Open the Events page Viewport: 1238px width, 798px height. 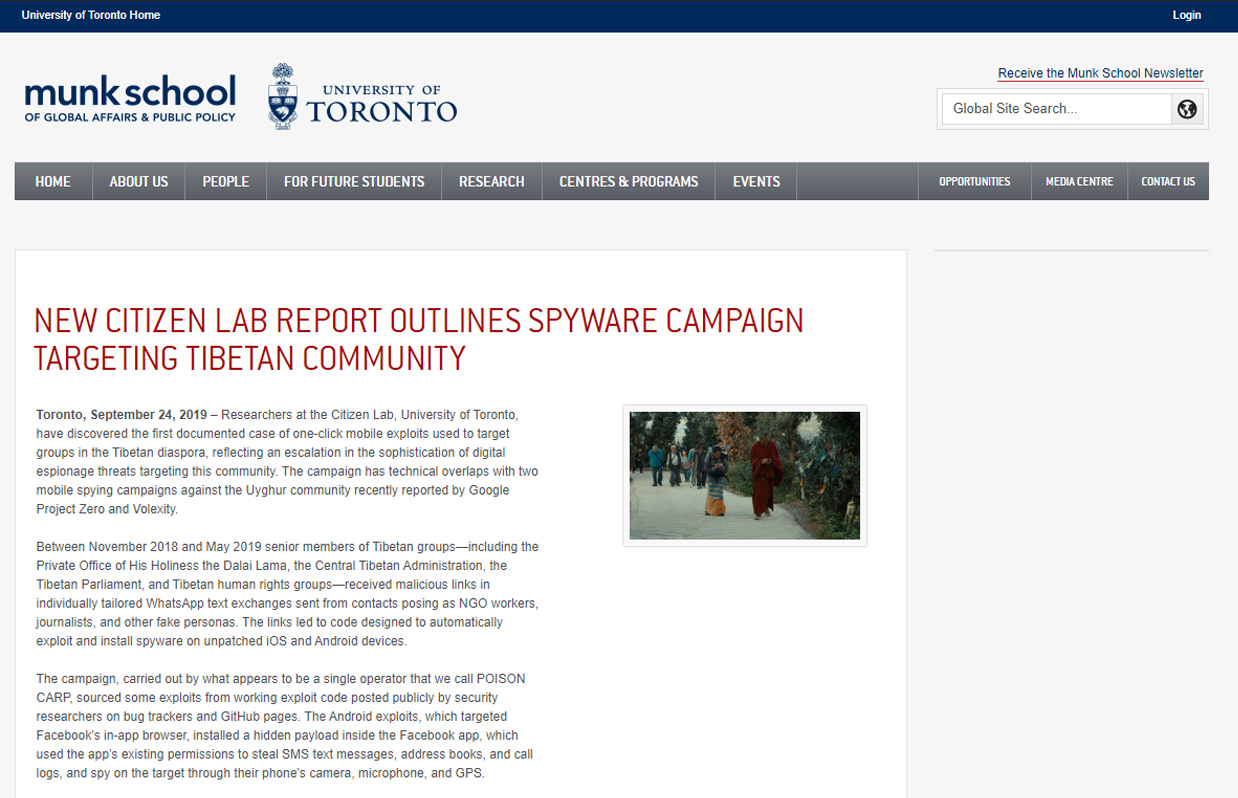(756, 181)
